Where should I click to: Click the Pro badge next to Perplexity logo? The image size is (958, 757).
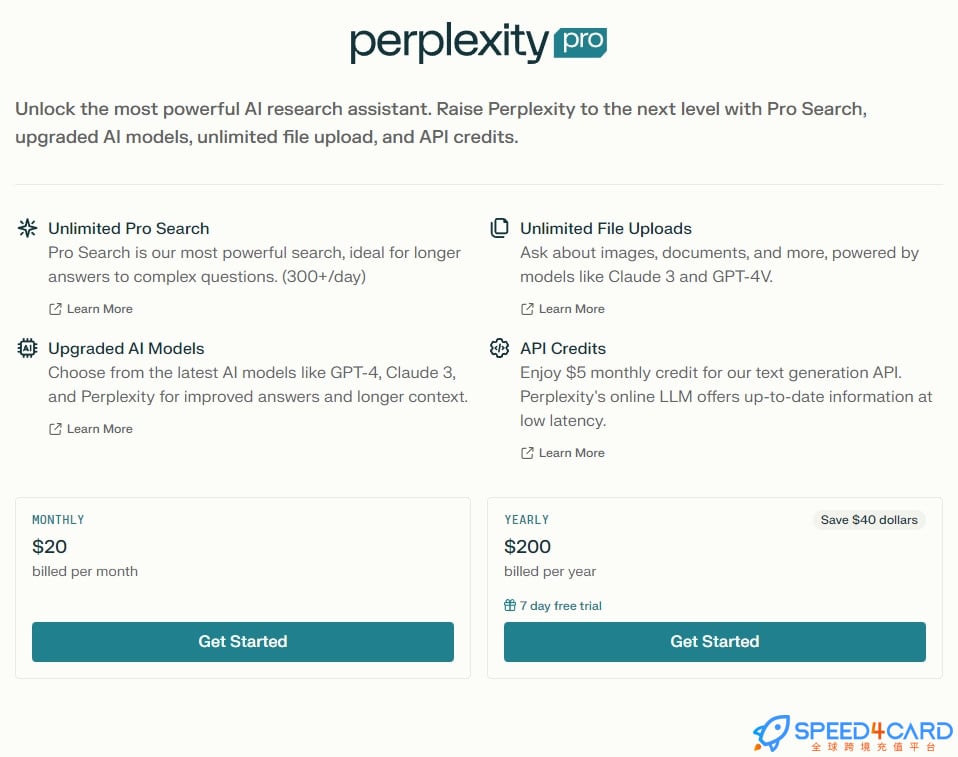click(x=580, y=42)
